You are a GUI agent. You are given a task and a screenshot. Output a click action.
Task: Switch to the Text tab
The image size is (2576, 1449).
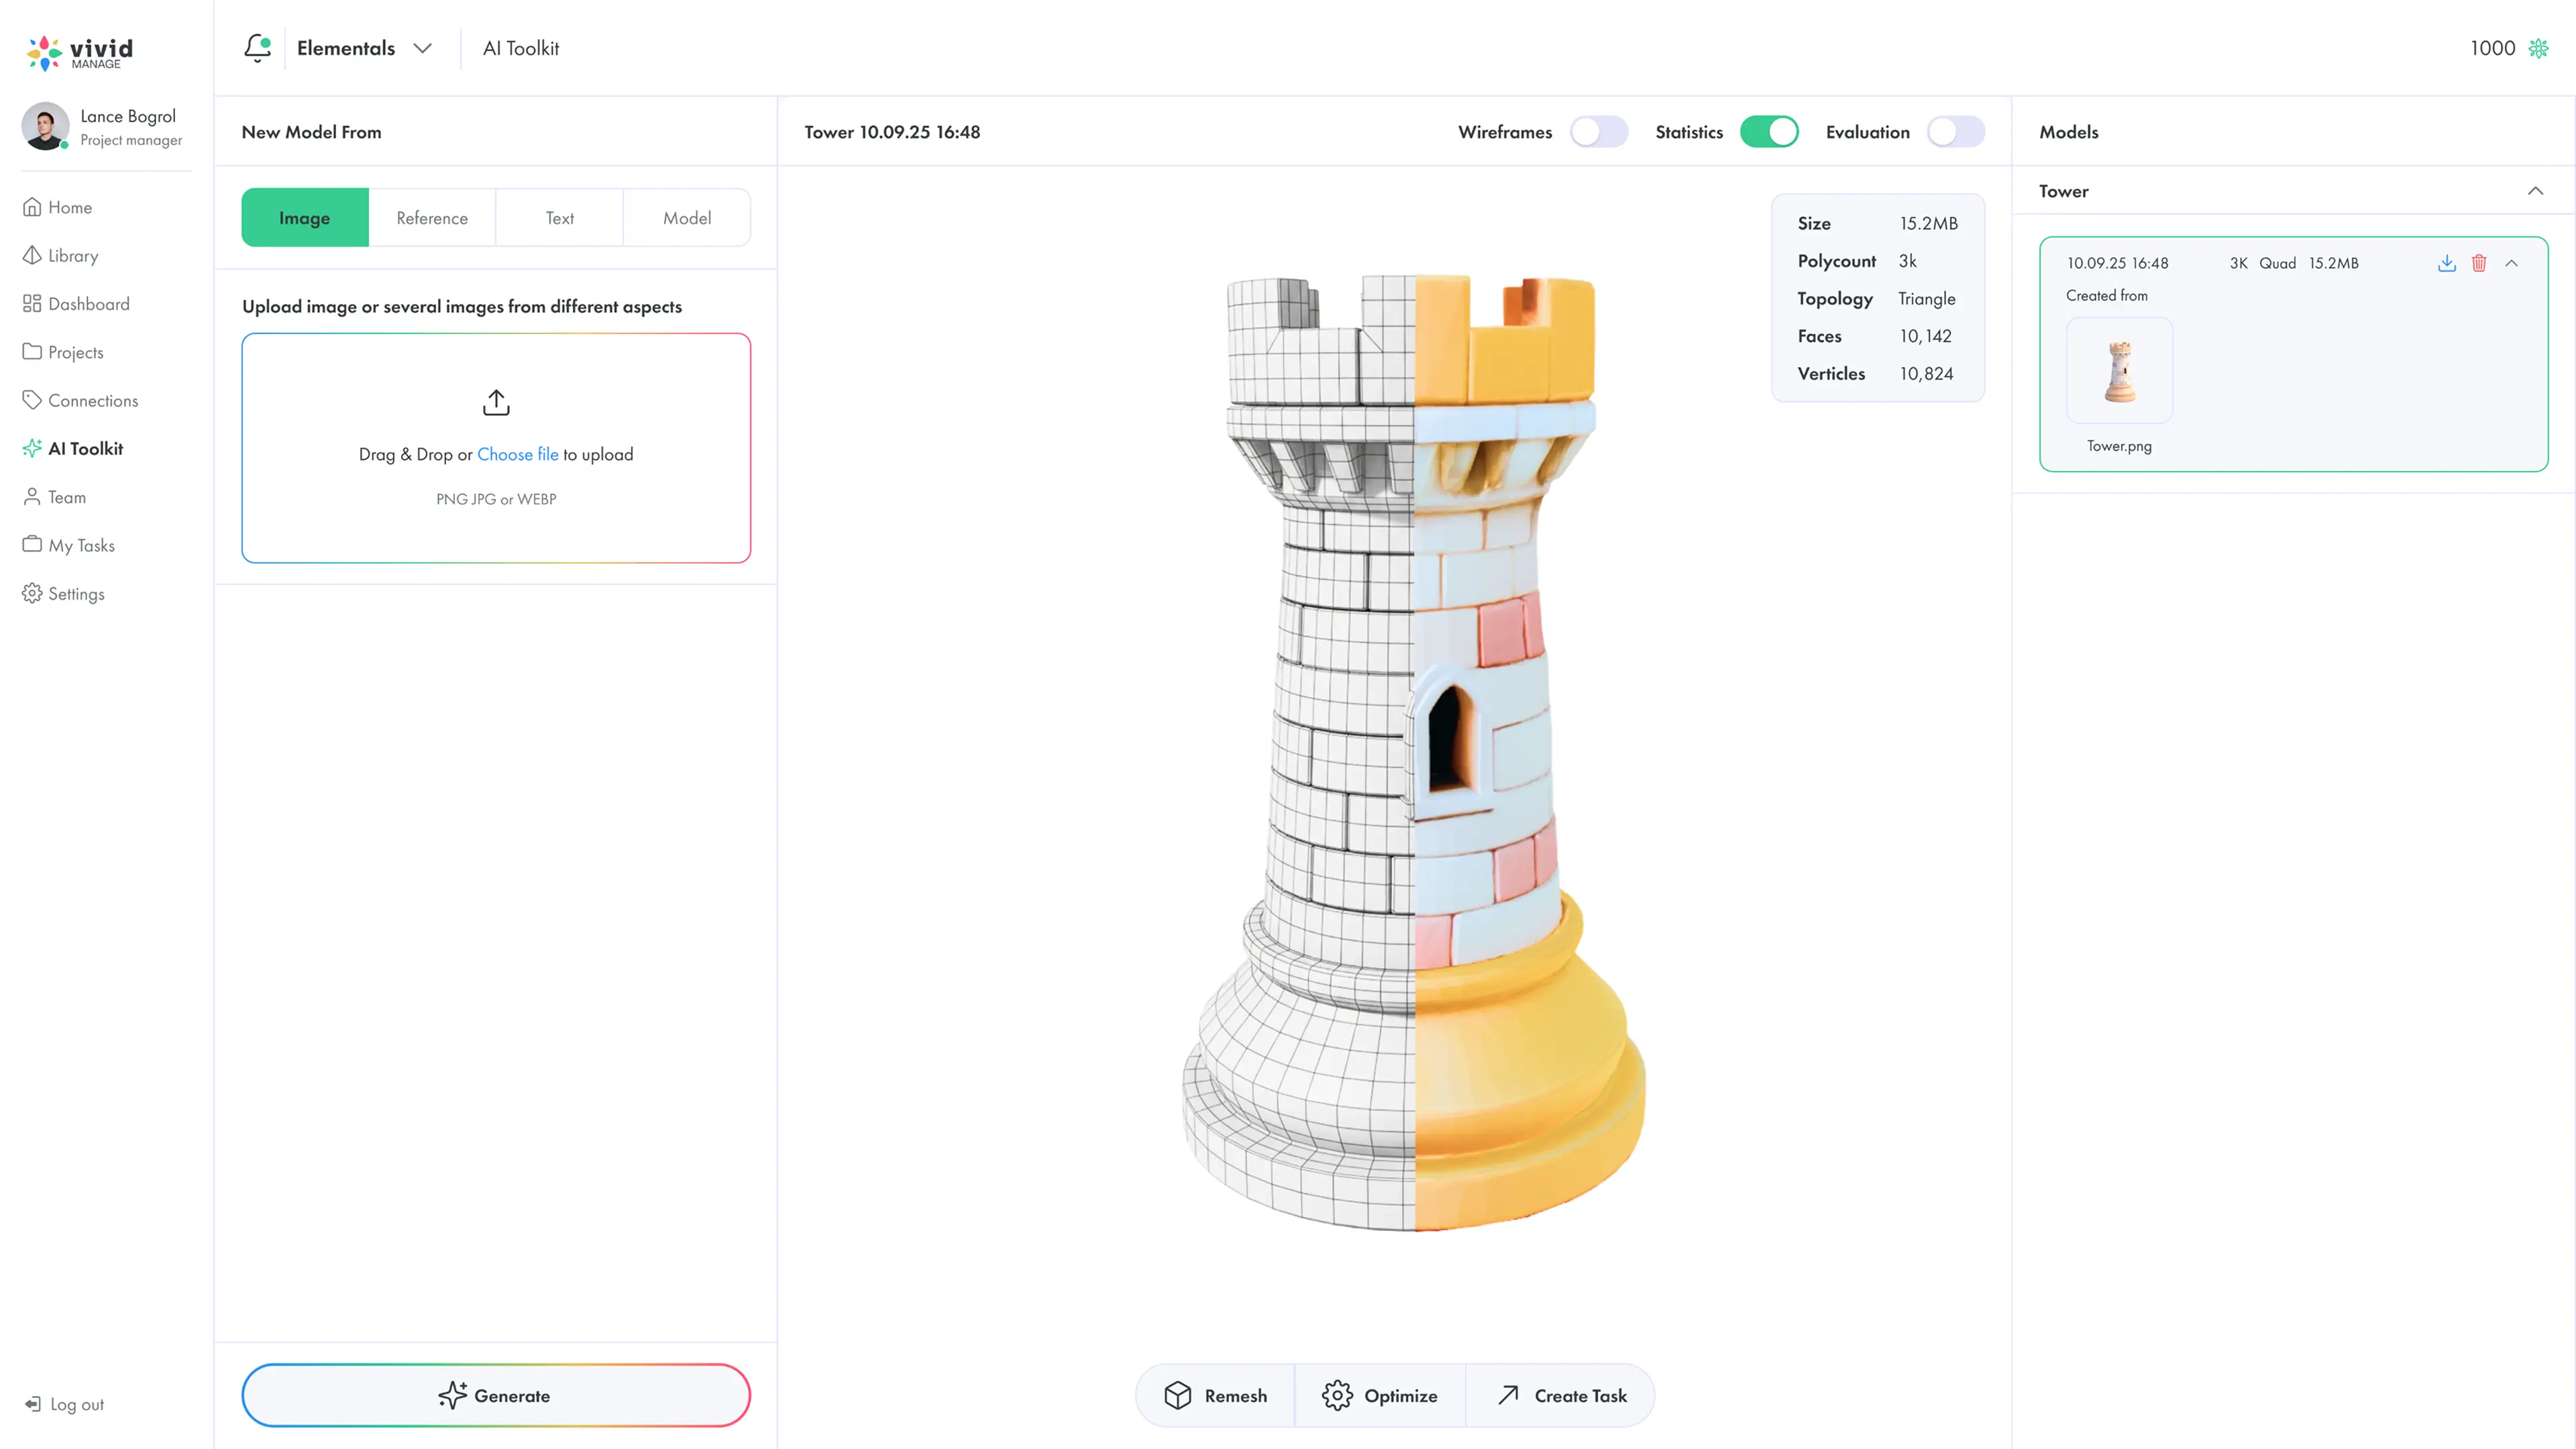click(x=559, y=218)
